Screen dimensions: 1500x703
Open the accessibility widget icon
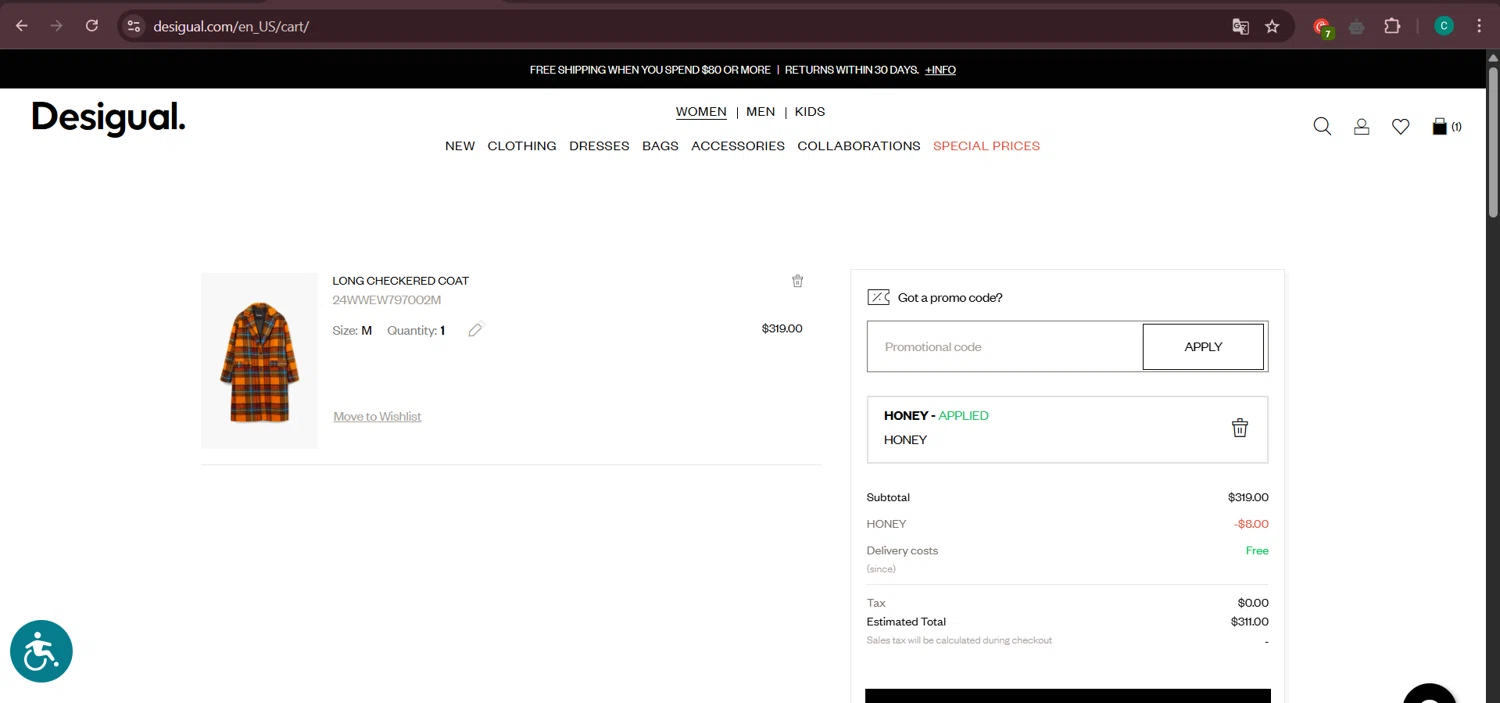pos(41,651)
